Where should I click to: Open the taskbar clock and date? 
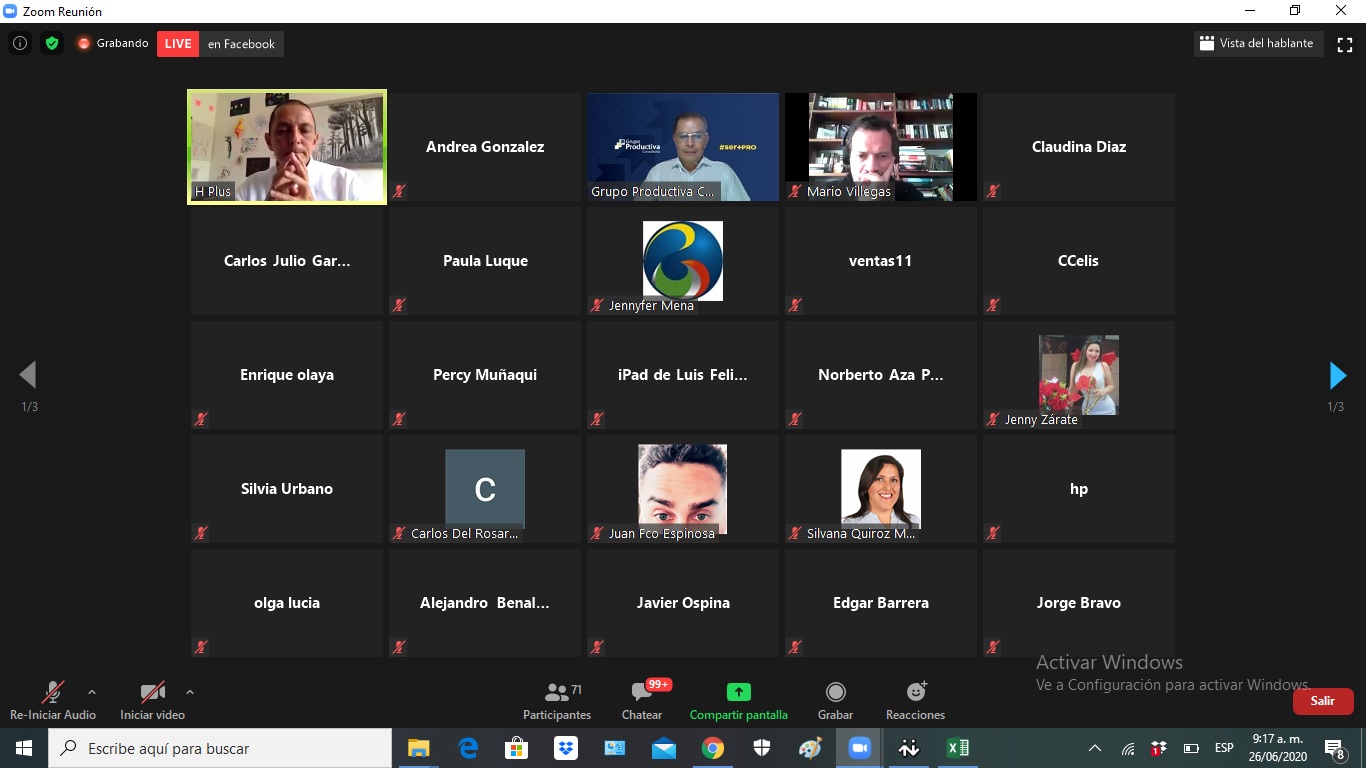pos(1279,748)
